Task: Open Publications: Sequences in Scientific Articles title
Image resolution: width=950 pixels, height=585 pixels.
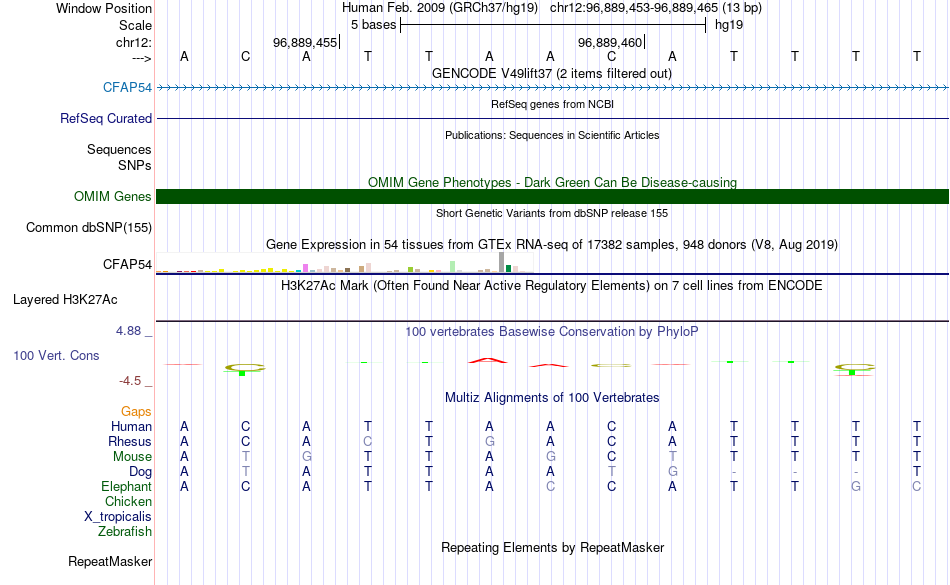Action: click(x=552, y=135)
